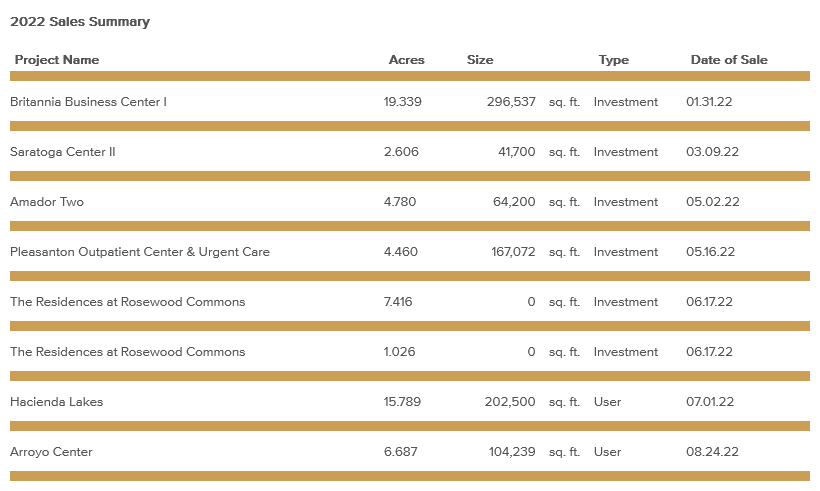
Task: Click sale date in 7.416 acres row
Action: (x=709, y=302)
